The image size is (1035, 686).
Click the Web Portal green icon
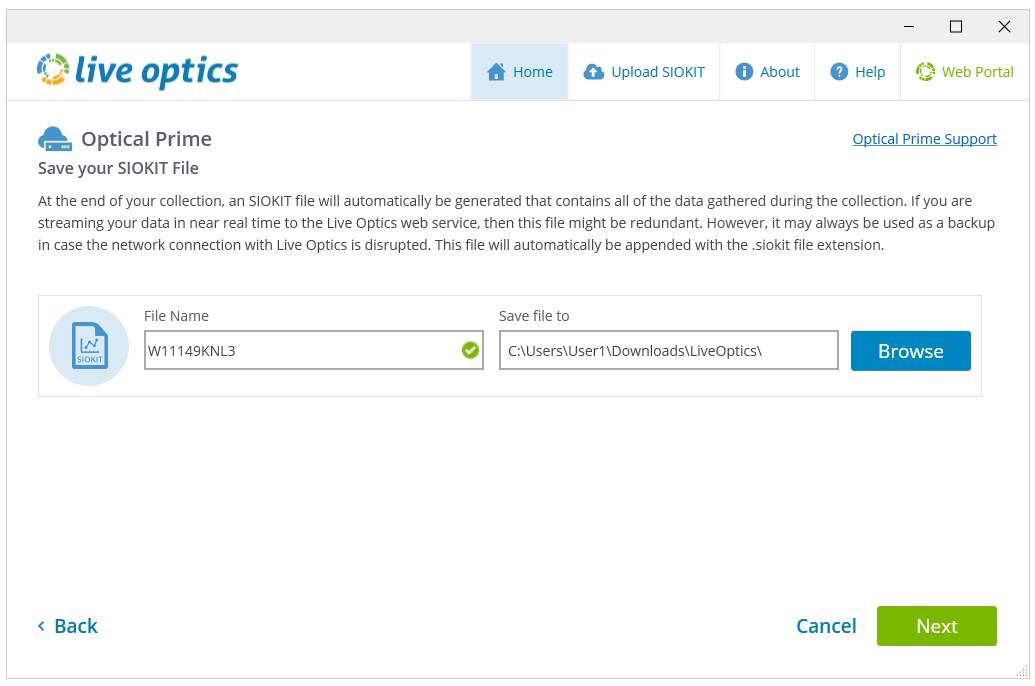point(925,72)
